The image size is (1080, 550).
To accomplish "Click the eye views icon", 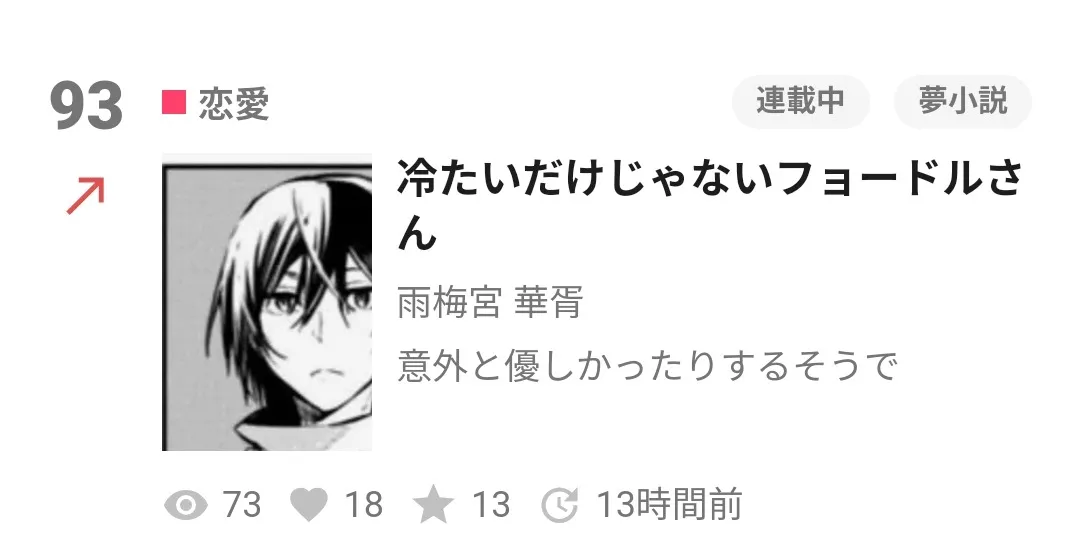I will [185, 505].
